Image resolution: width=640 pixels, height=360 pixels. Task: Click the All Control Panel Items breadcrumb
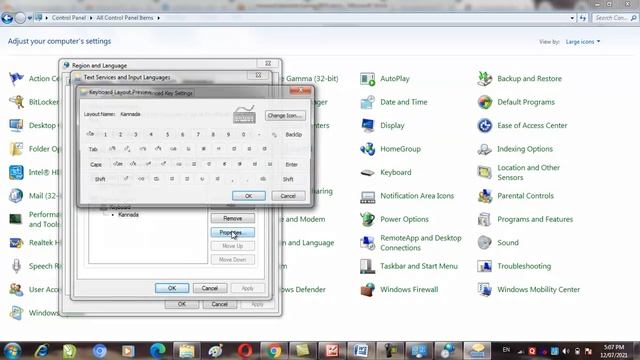124,18
